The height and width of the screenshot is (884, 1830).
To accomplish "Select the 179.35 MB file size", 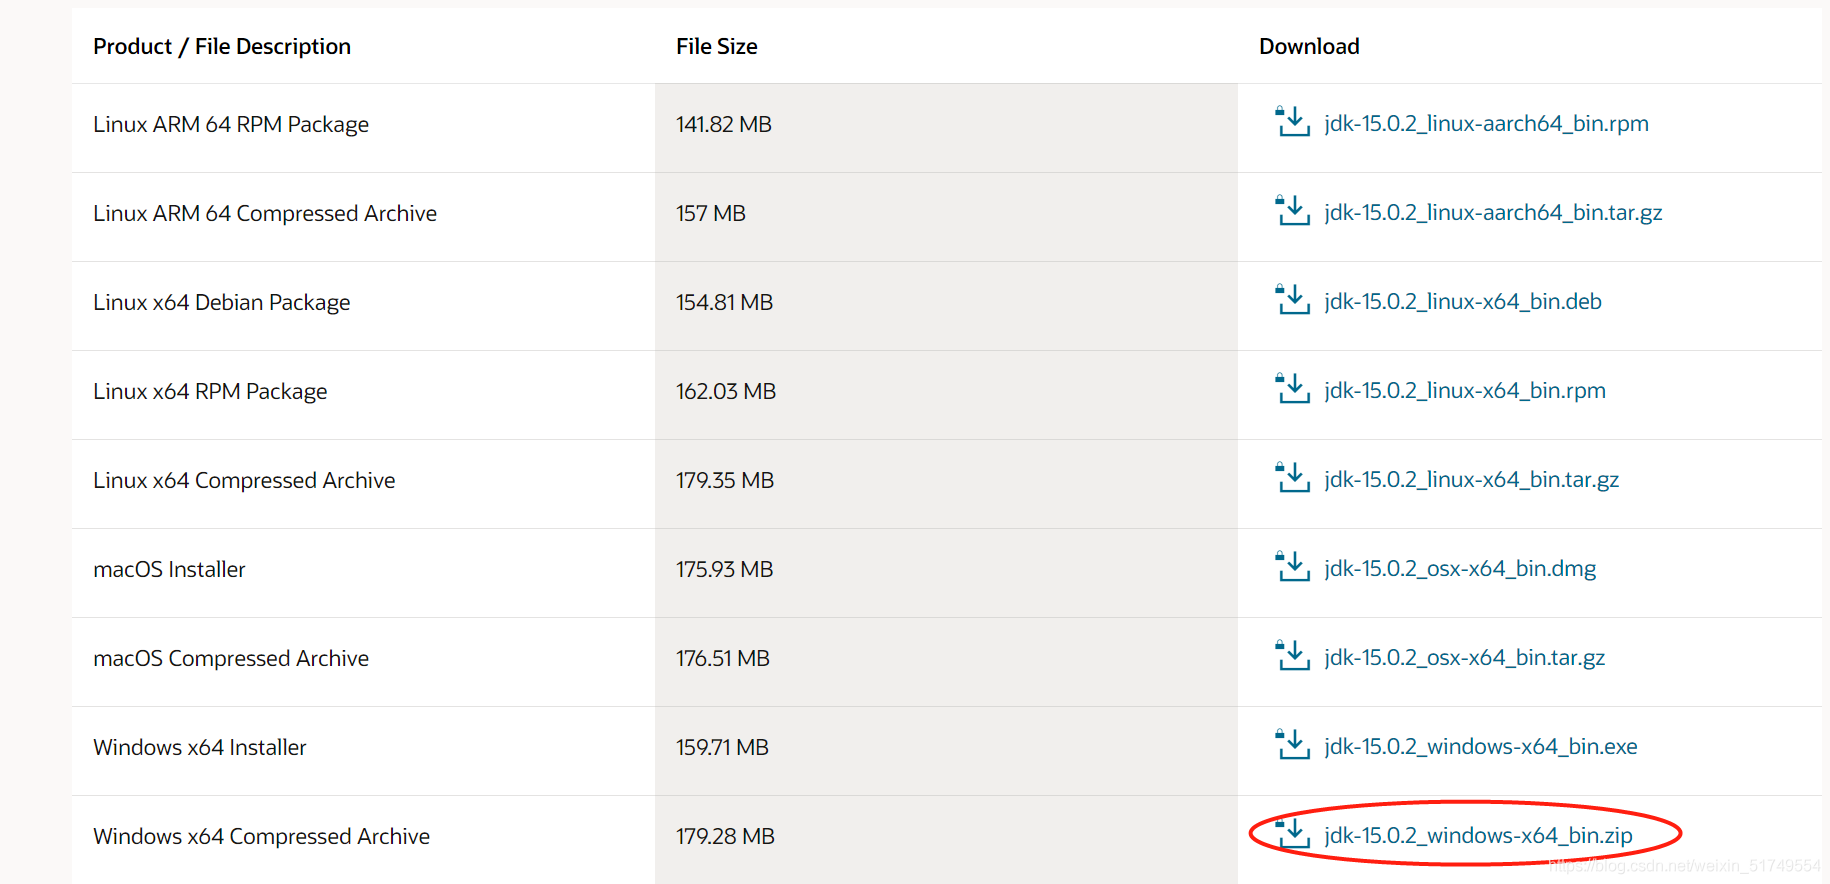I will coord(725,481).
